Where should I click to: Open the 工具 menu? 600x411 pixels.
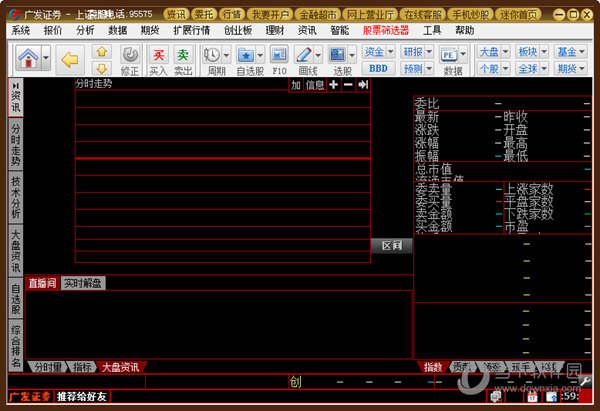432,30
